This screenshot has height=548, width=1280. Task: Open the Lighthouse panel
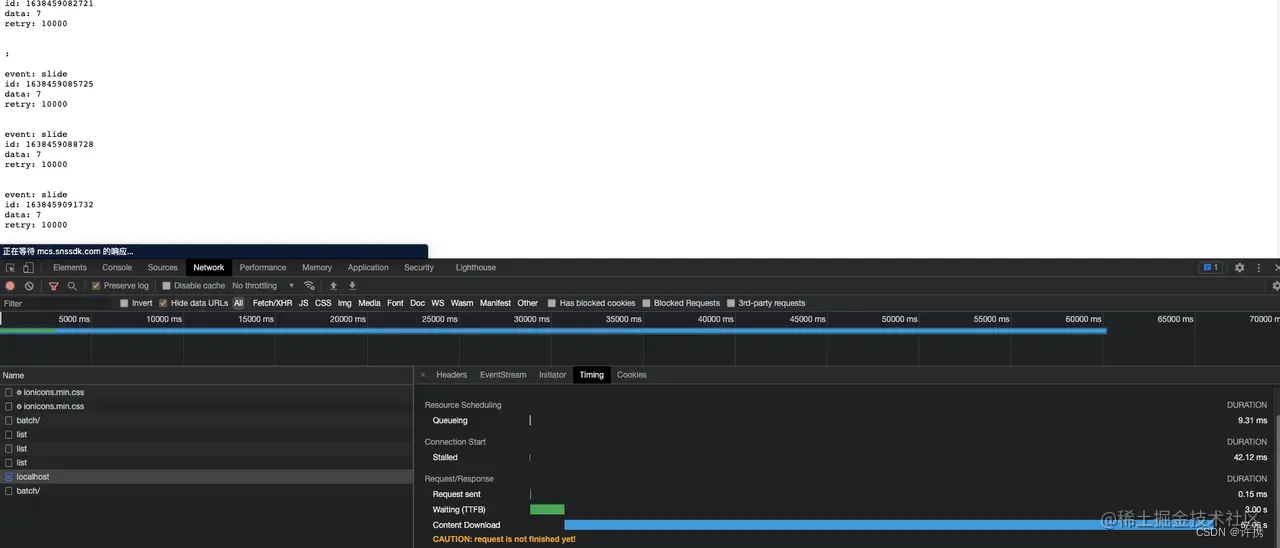click(476, 268)
